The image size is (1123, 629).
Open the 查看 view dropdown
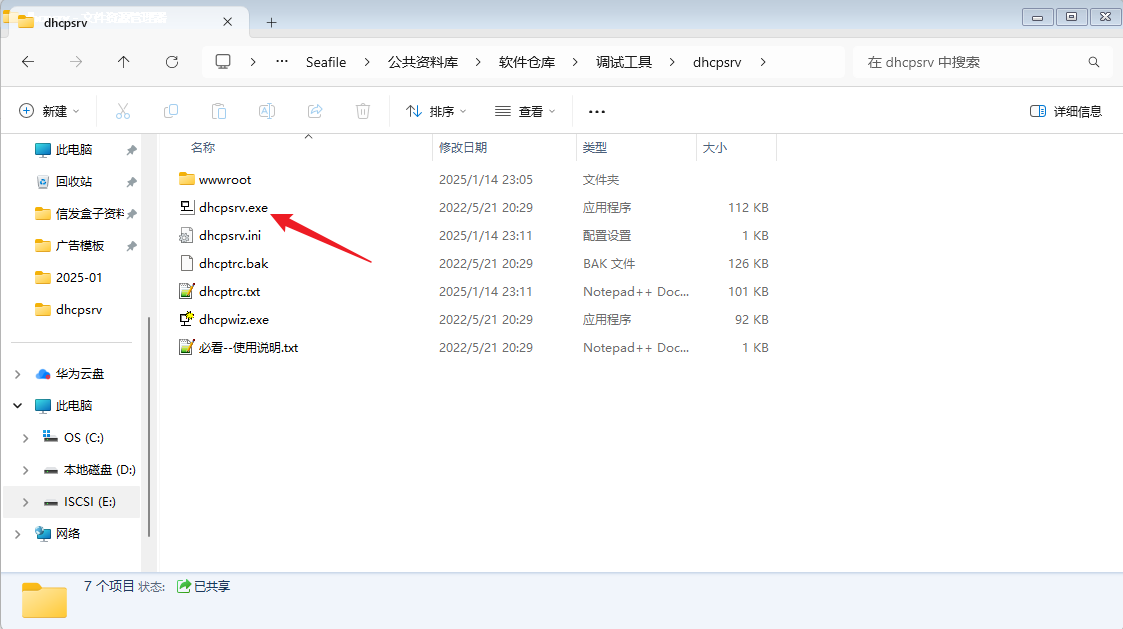[x=525, y=111]
